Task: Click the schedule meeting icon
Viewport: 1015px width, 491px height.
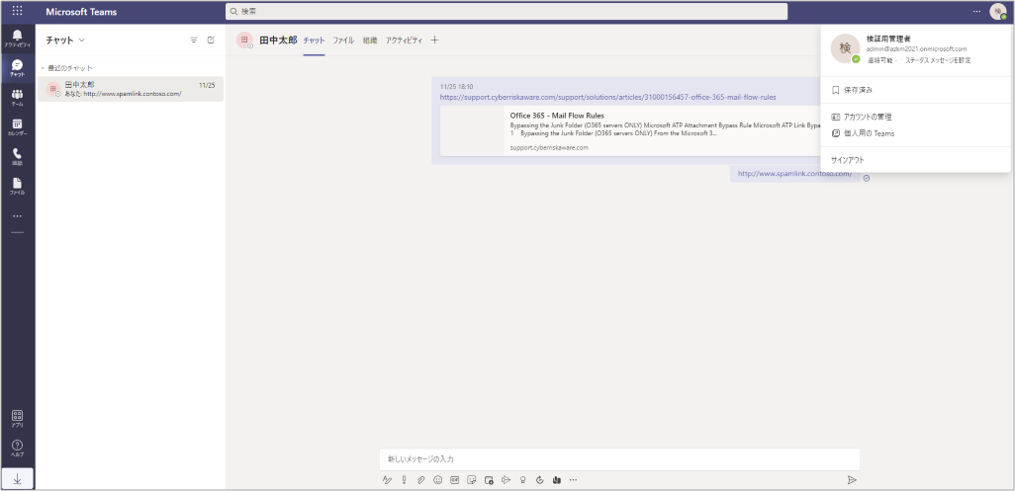Action: pos(489,480)
